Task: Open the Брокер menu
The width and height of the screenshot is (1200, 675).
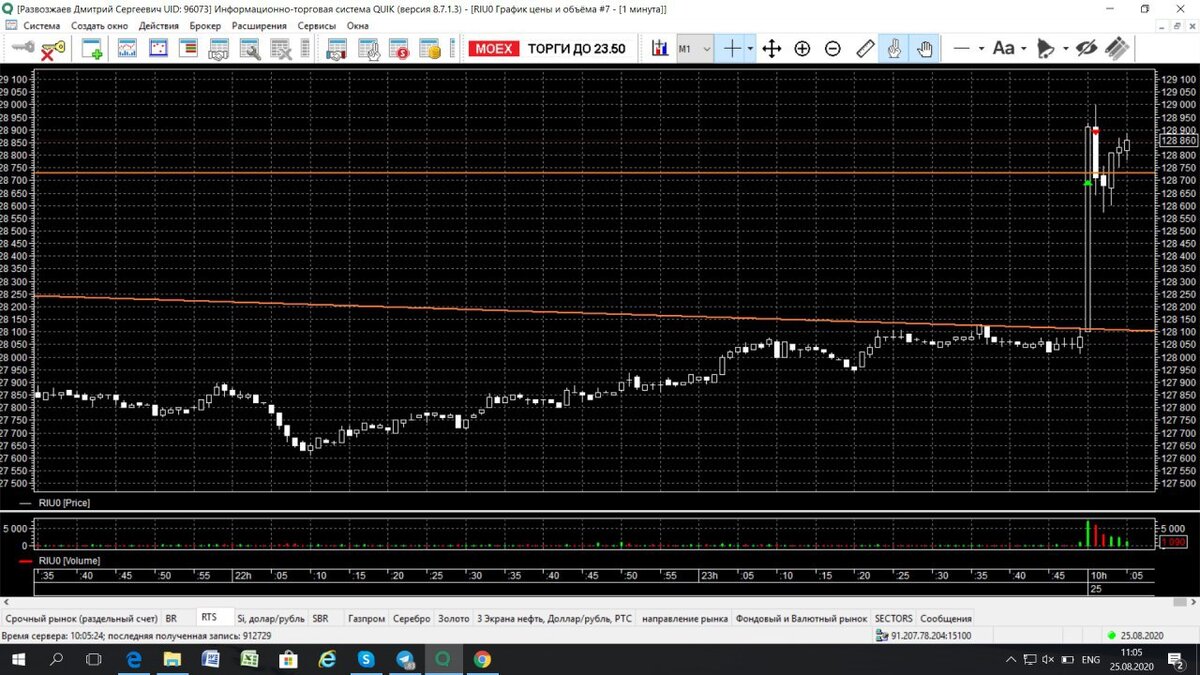Action: 205,26
